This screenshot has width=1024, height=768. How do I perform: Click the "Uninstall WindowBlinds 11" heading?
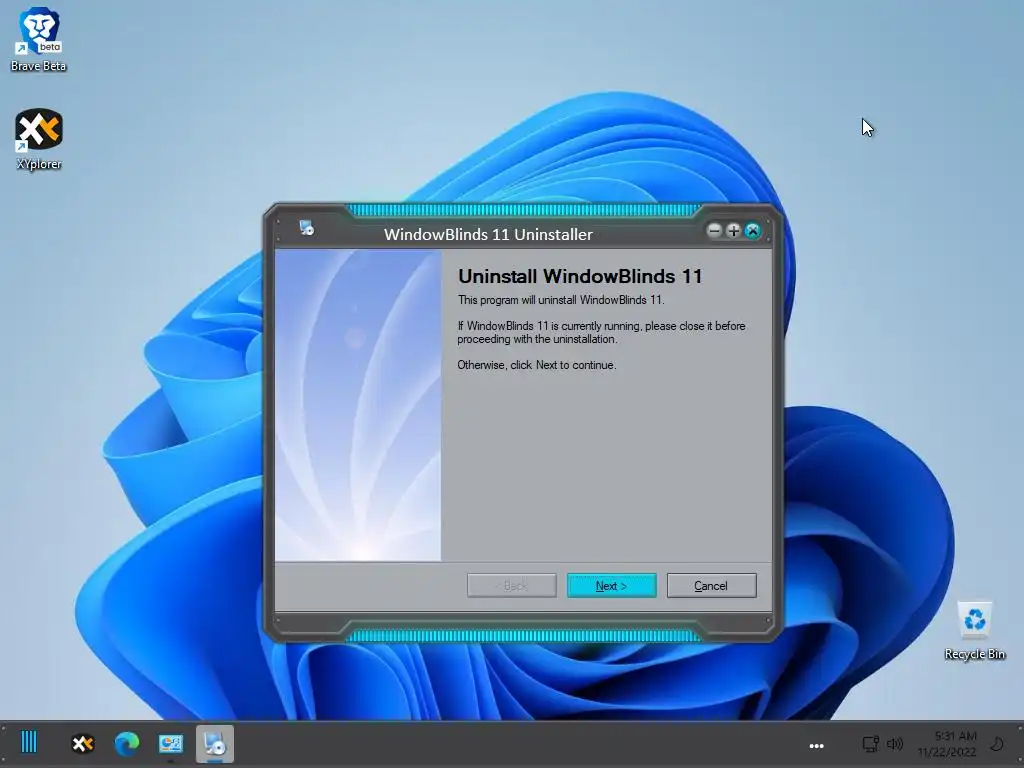pos(580,276)
